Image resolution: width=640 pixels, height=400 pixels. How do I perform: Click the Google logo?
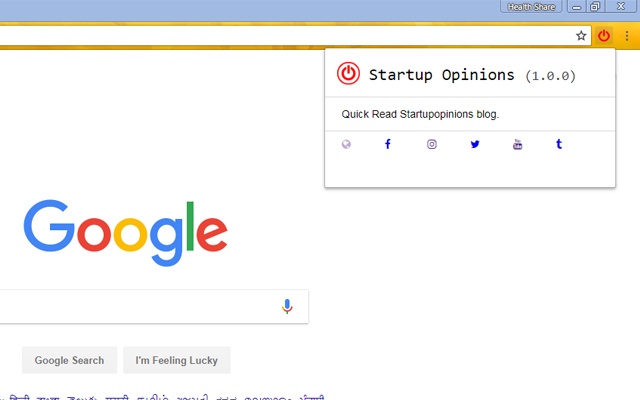125,233
